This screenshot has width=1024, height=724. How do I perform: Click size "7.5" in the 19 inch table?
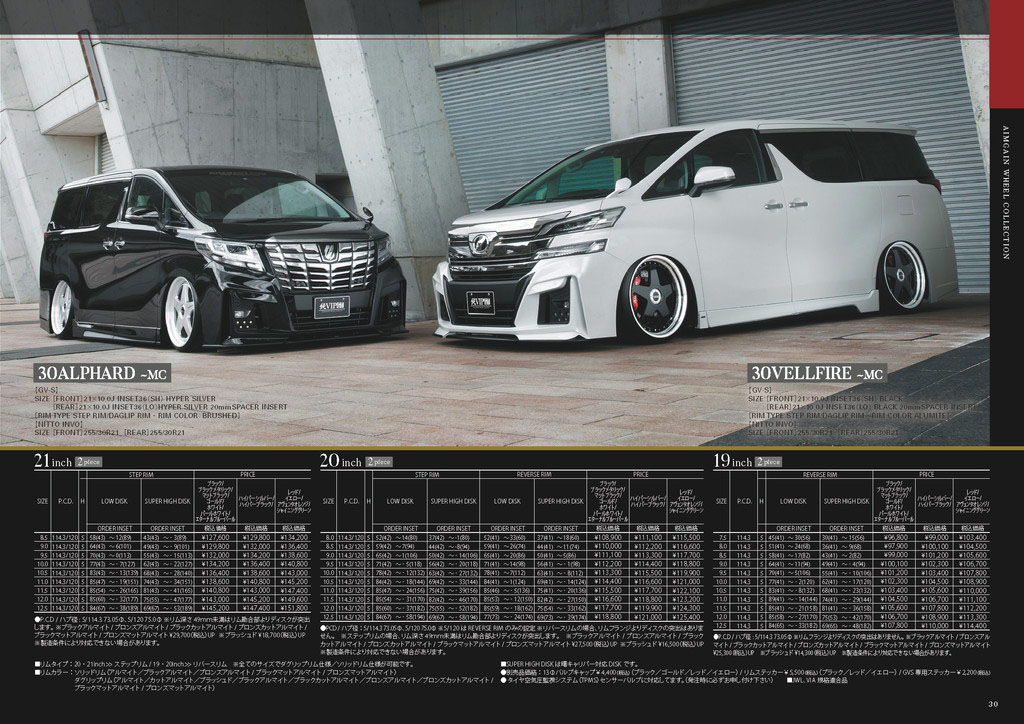(x=721, y=537)
